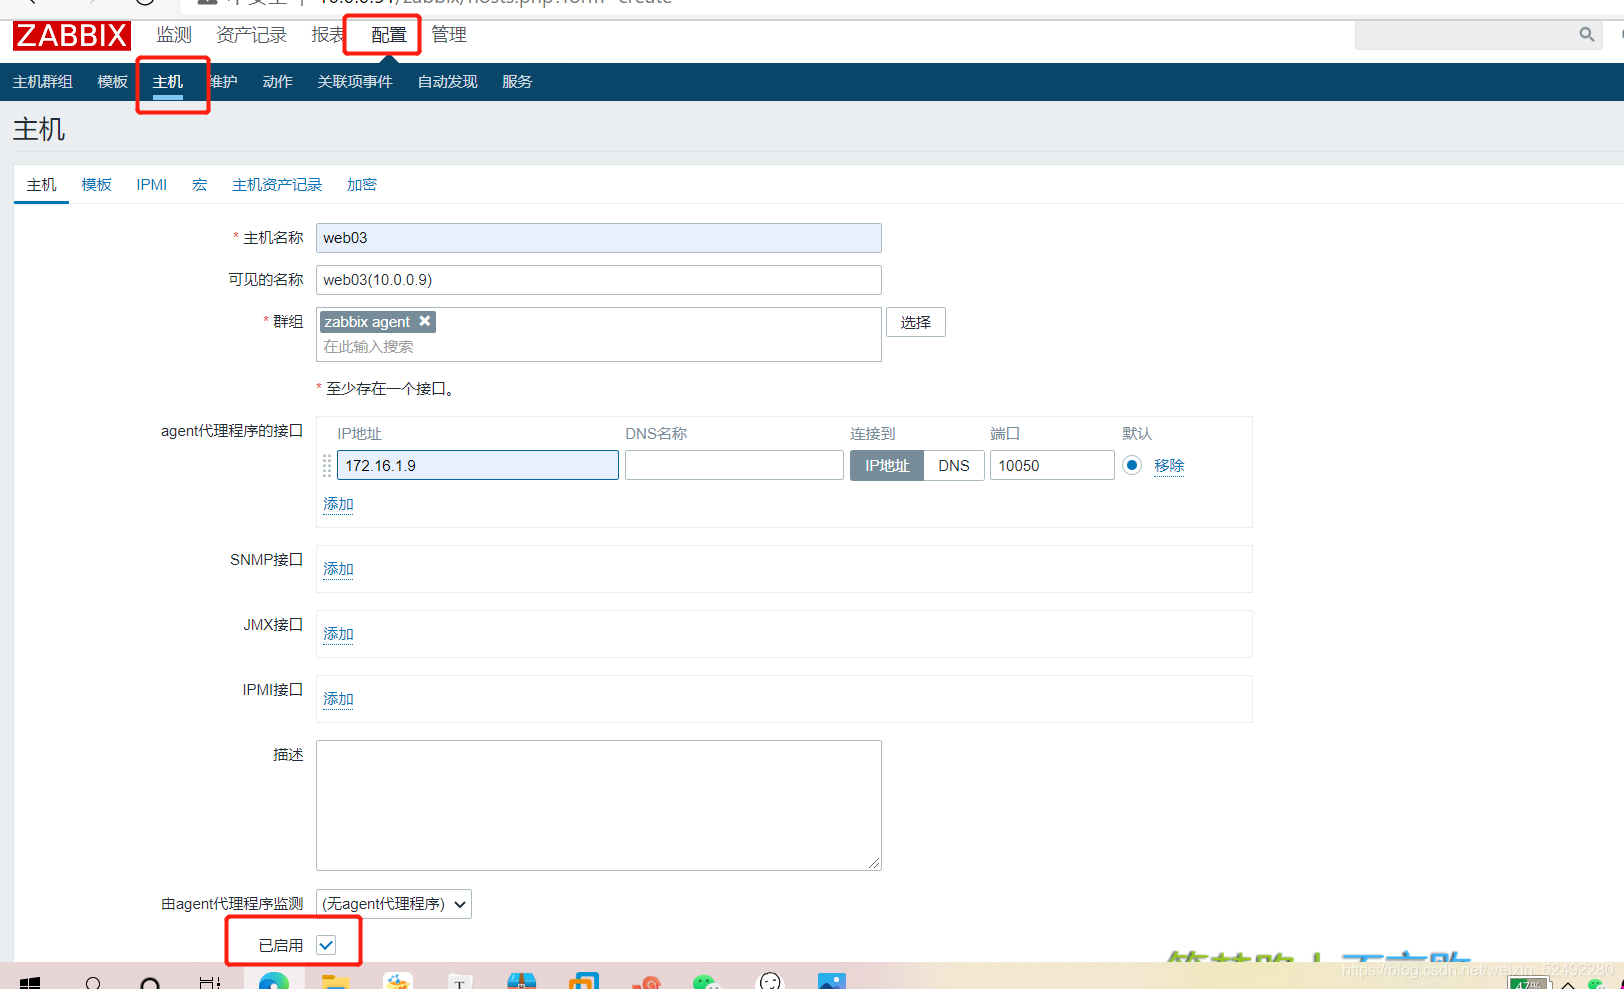Go to 服务 submenu item

517,82
